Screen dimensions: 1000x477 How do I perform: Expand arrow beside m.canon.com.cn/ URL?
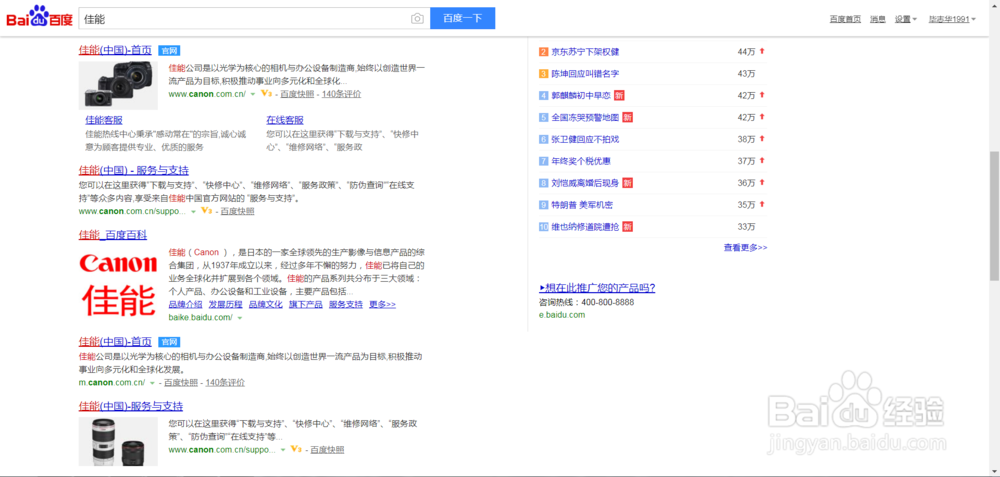click(x=152, y=383)
